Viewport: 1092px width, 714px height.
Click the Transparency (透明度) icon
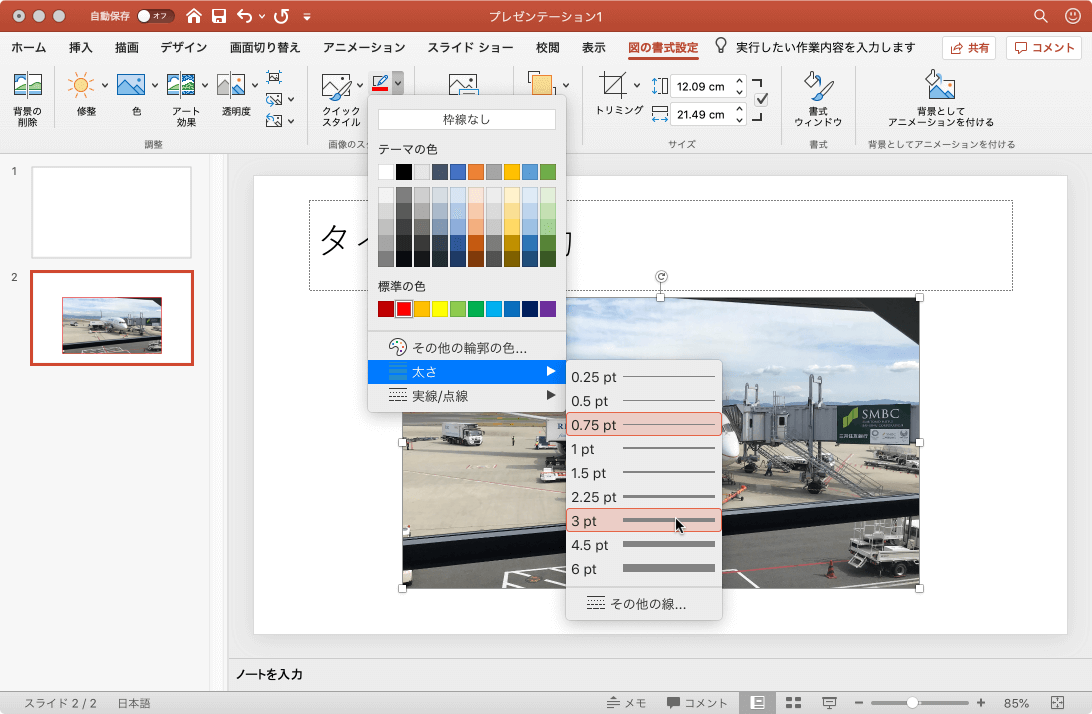click(x=231, y=86)
